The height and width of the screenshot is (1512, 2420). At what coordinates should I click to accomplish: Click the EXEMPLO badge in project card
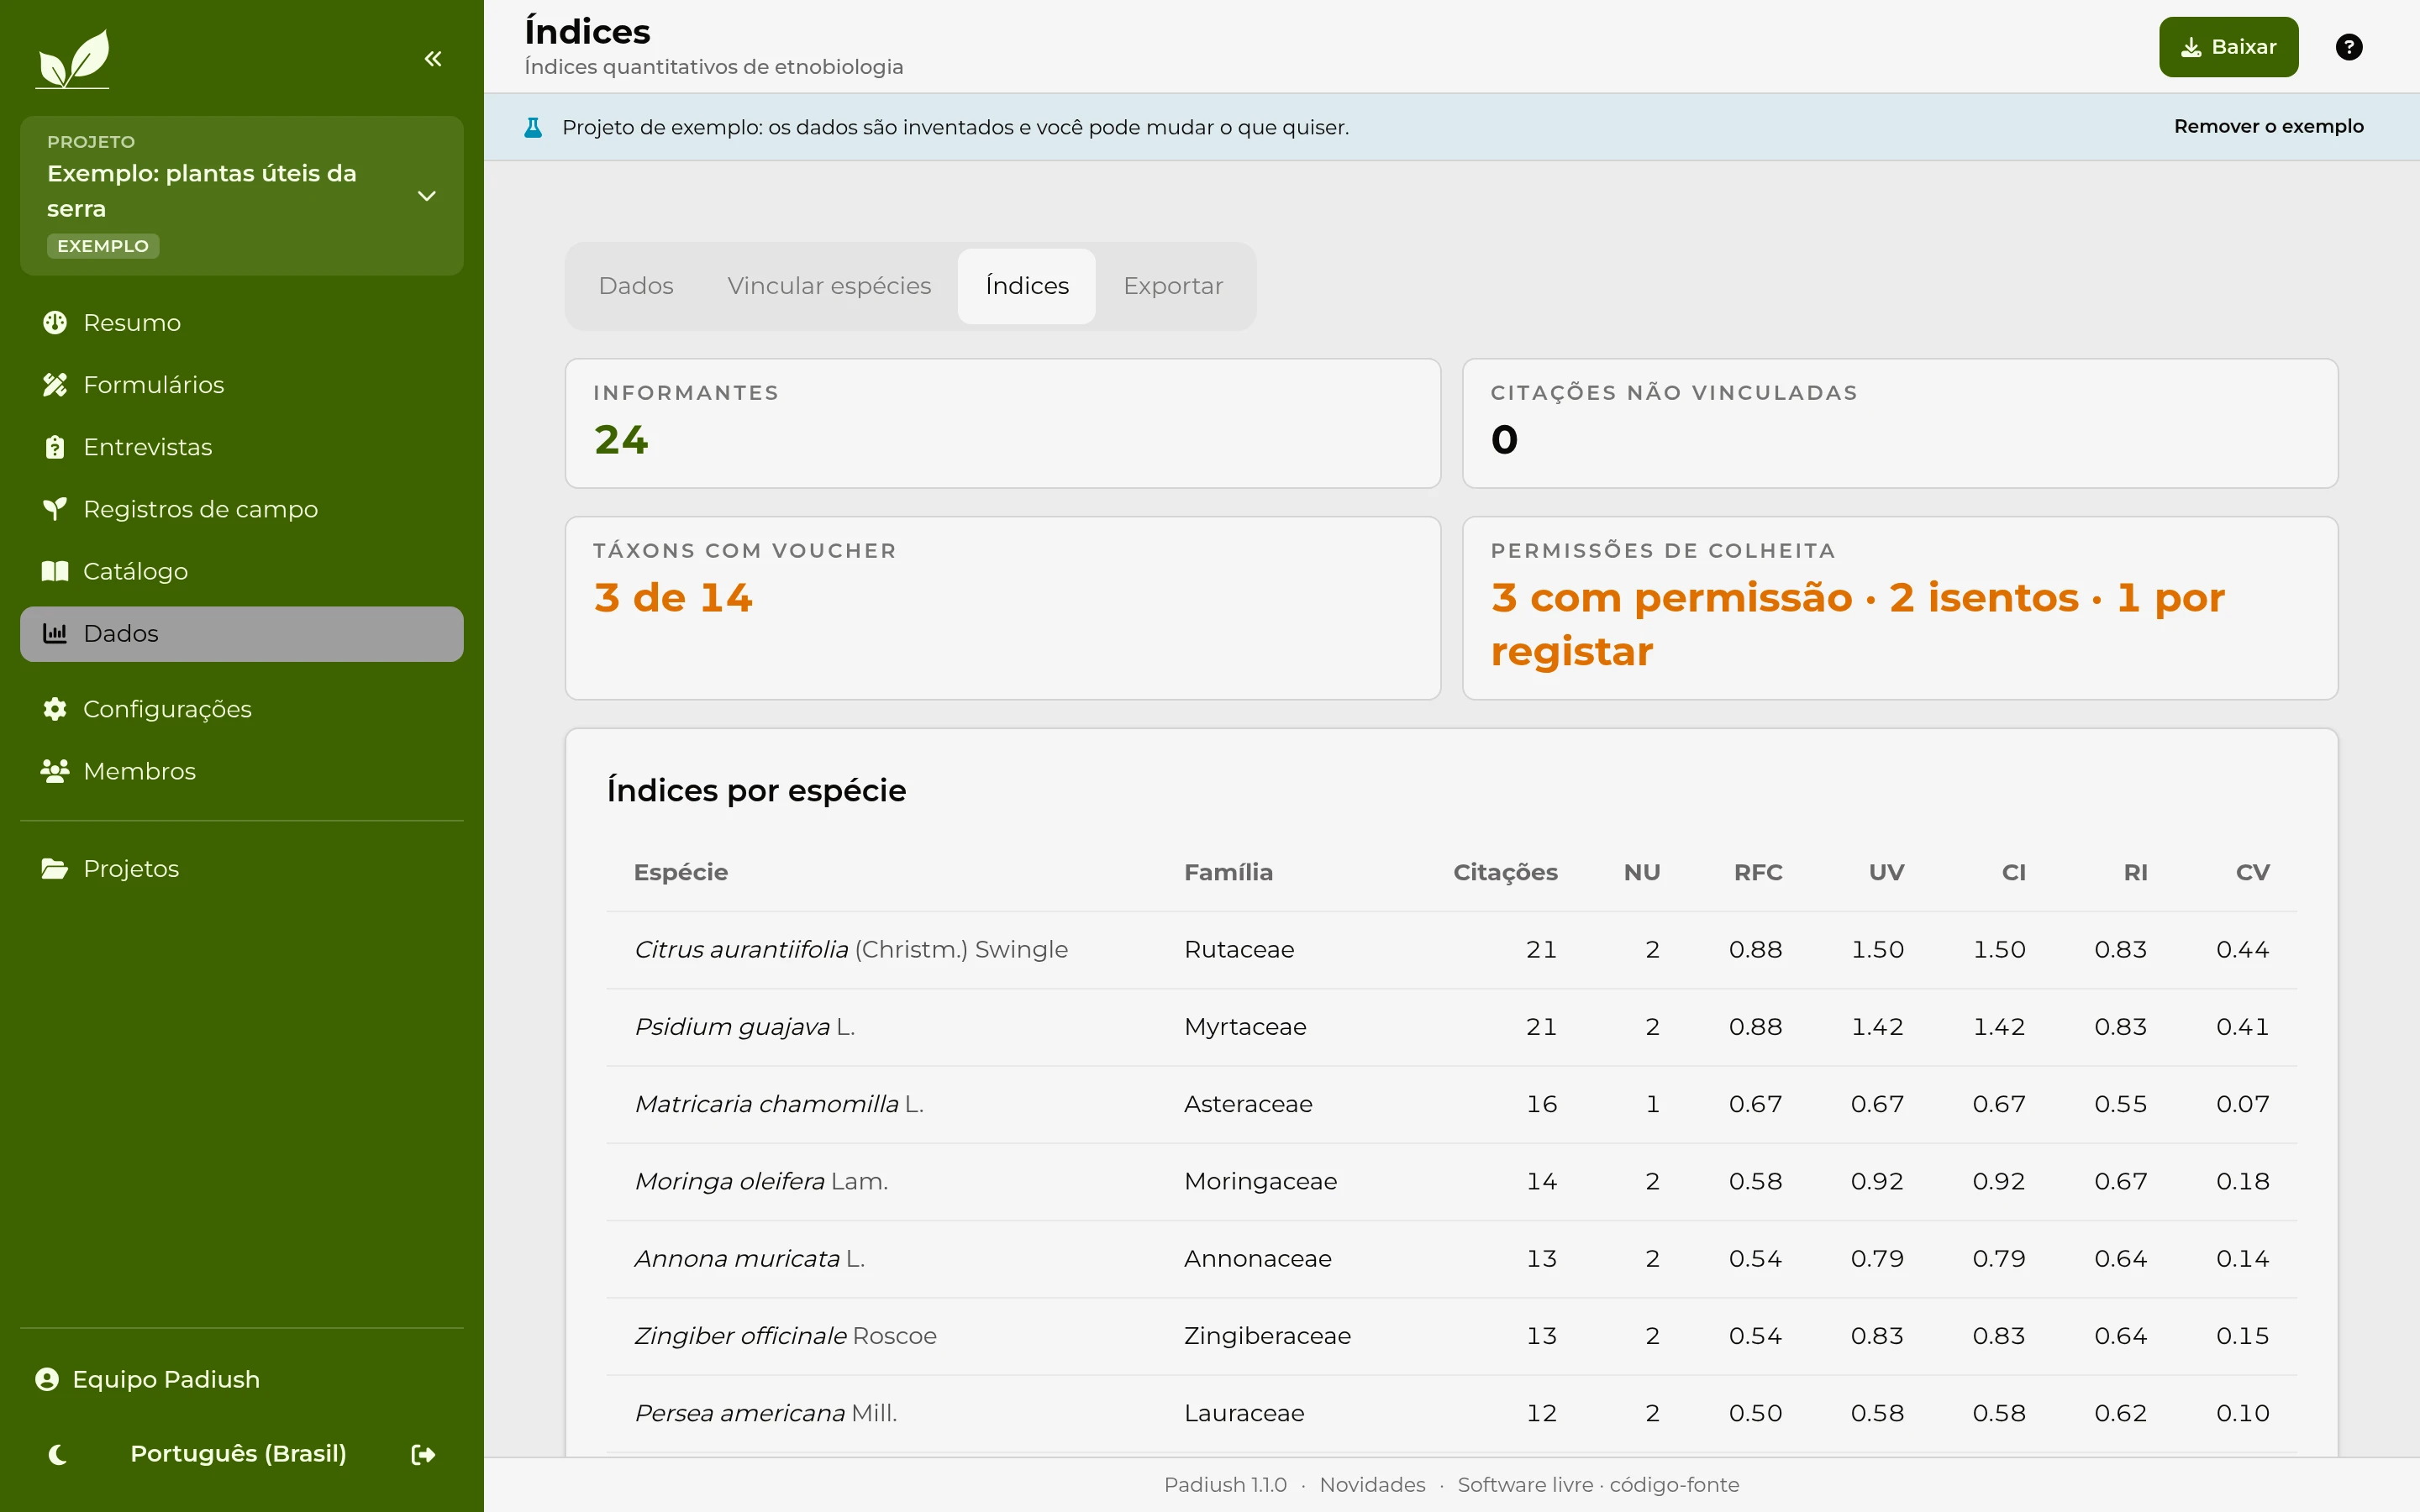pyautogui.click(x=103, y=246)
